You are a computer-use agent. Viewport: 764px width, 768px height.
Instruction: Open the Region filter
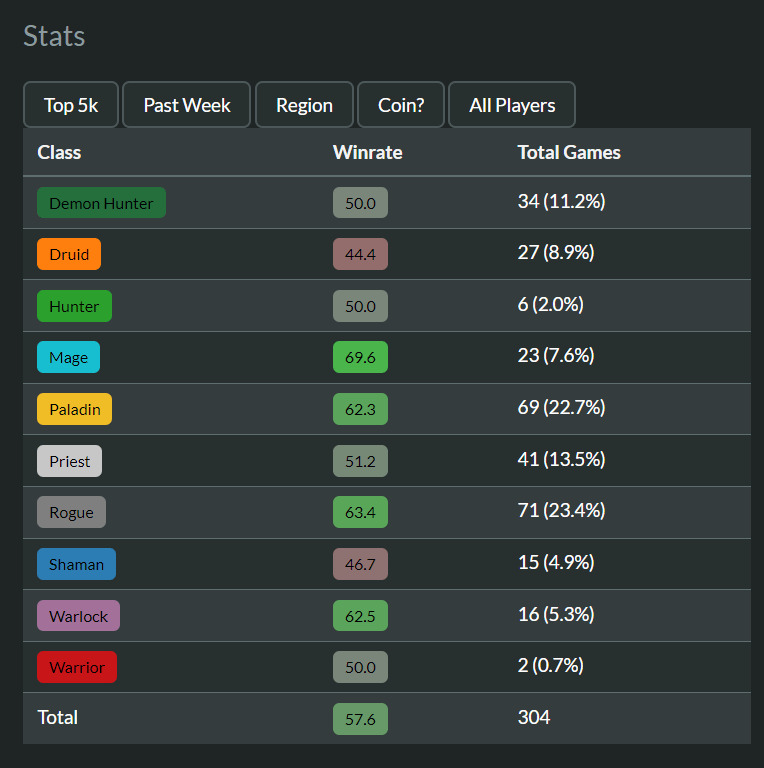(x=304, y=105)
